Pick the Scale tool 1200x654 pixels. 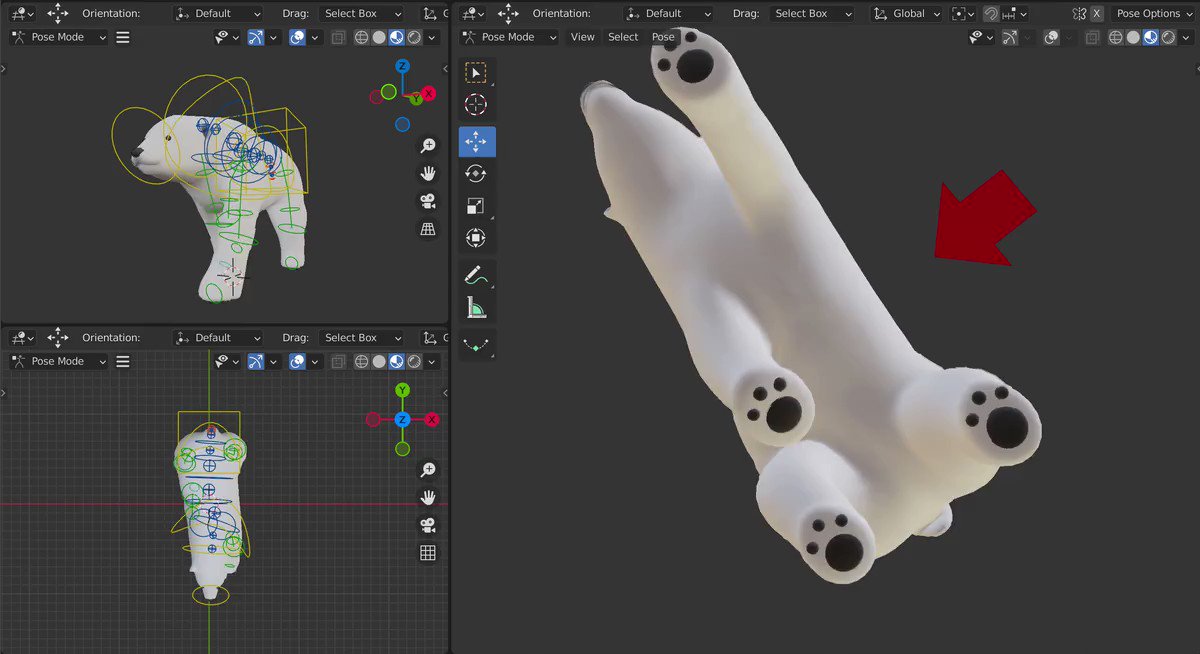click(476, 206)
